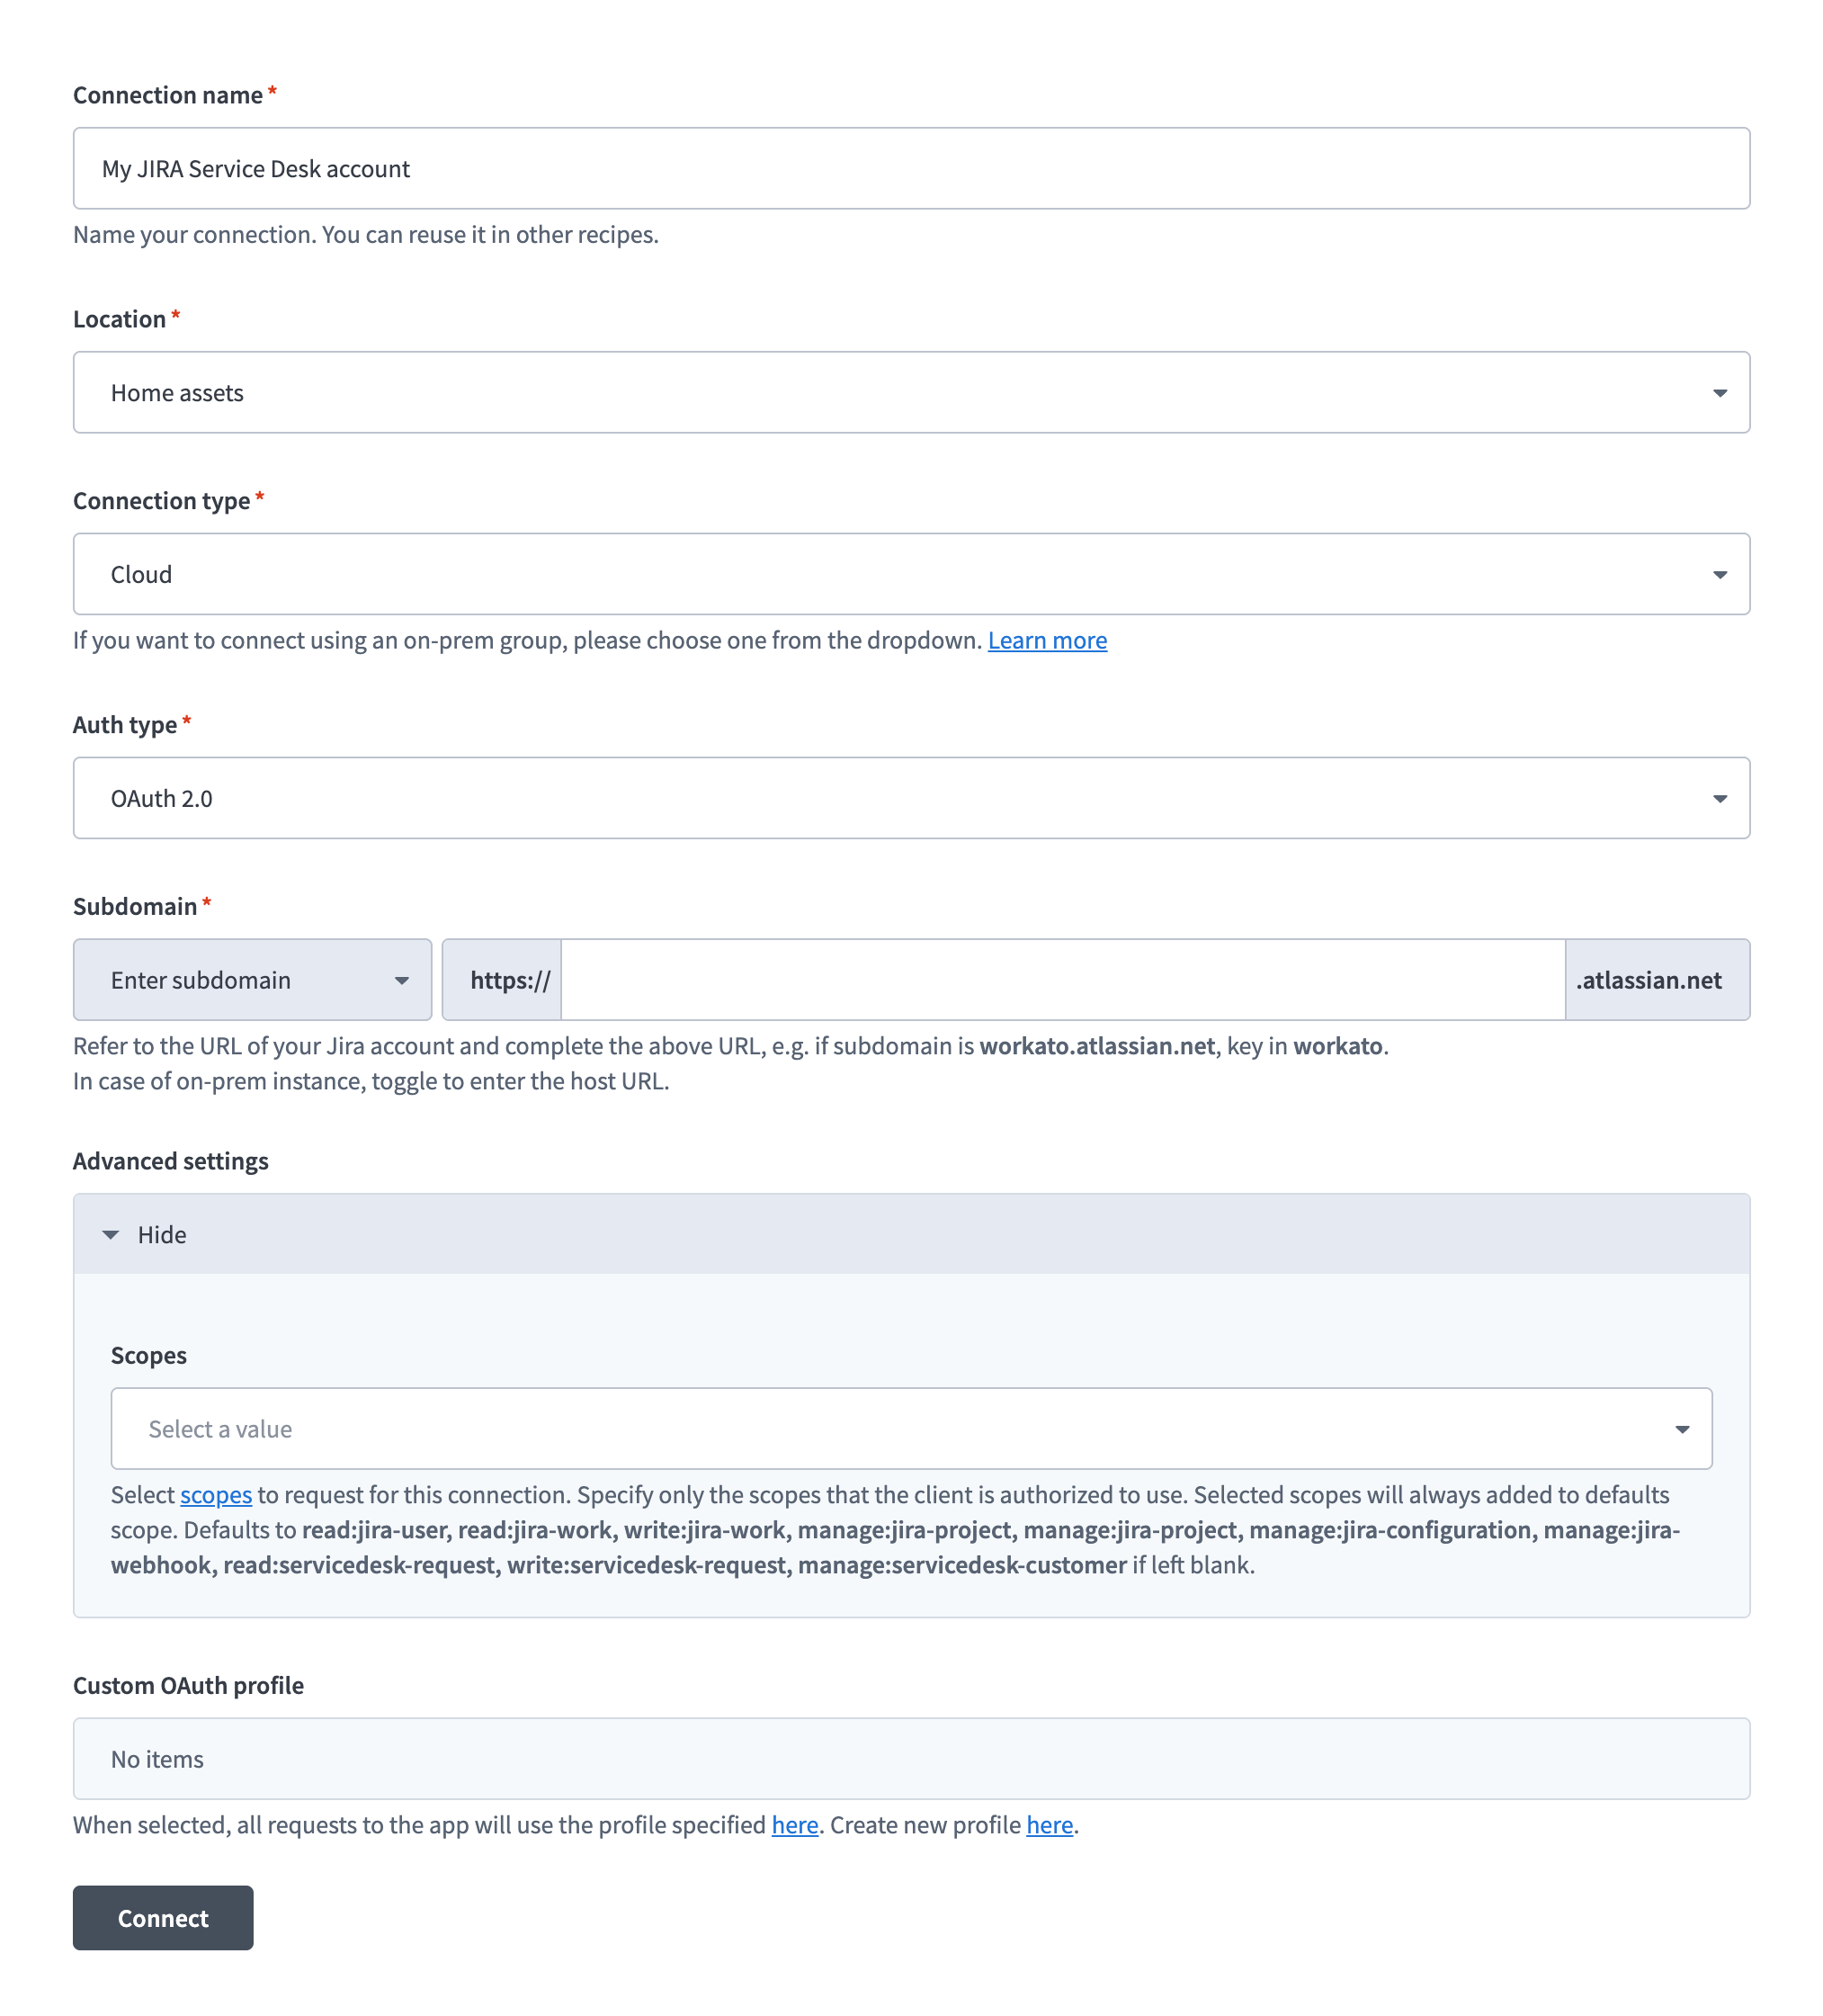
Task: Follow the scopes link in the description
Action: [215, 1495]
